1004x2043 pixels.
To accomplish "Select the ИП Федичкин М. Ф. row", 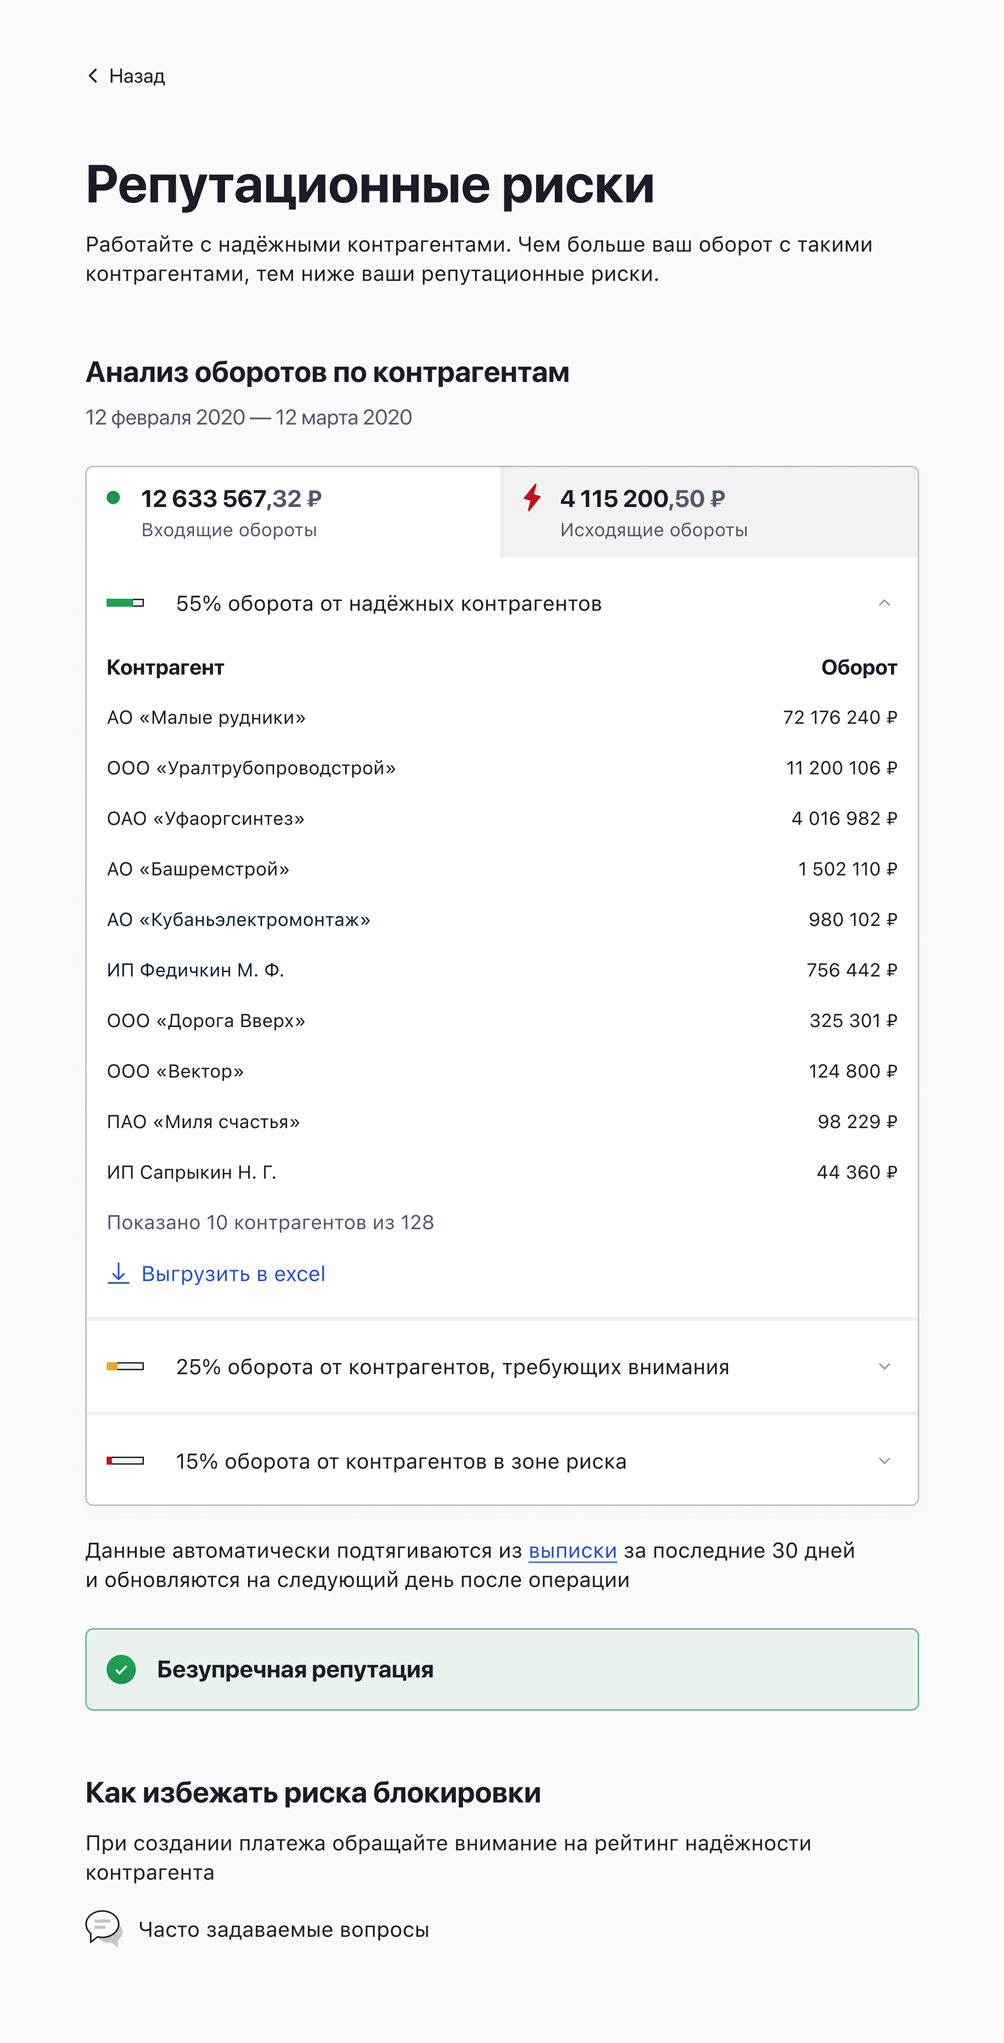I will pyautogui.click(x=502, y=970).
